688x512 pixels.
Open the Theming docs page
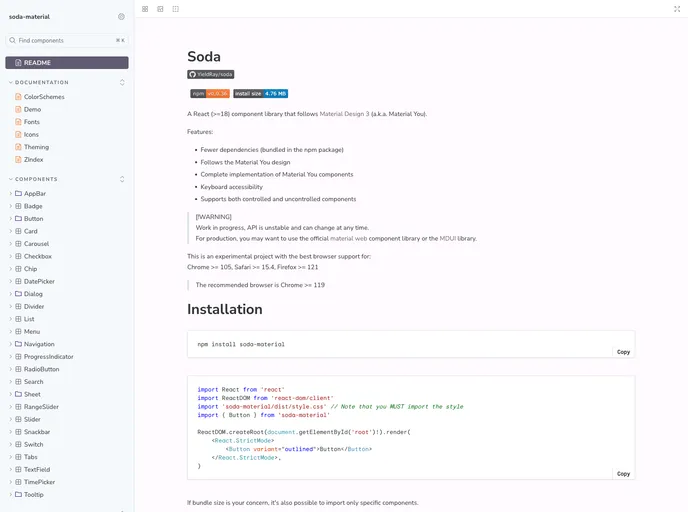(36, 147)
